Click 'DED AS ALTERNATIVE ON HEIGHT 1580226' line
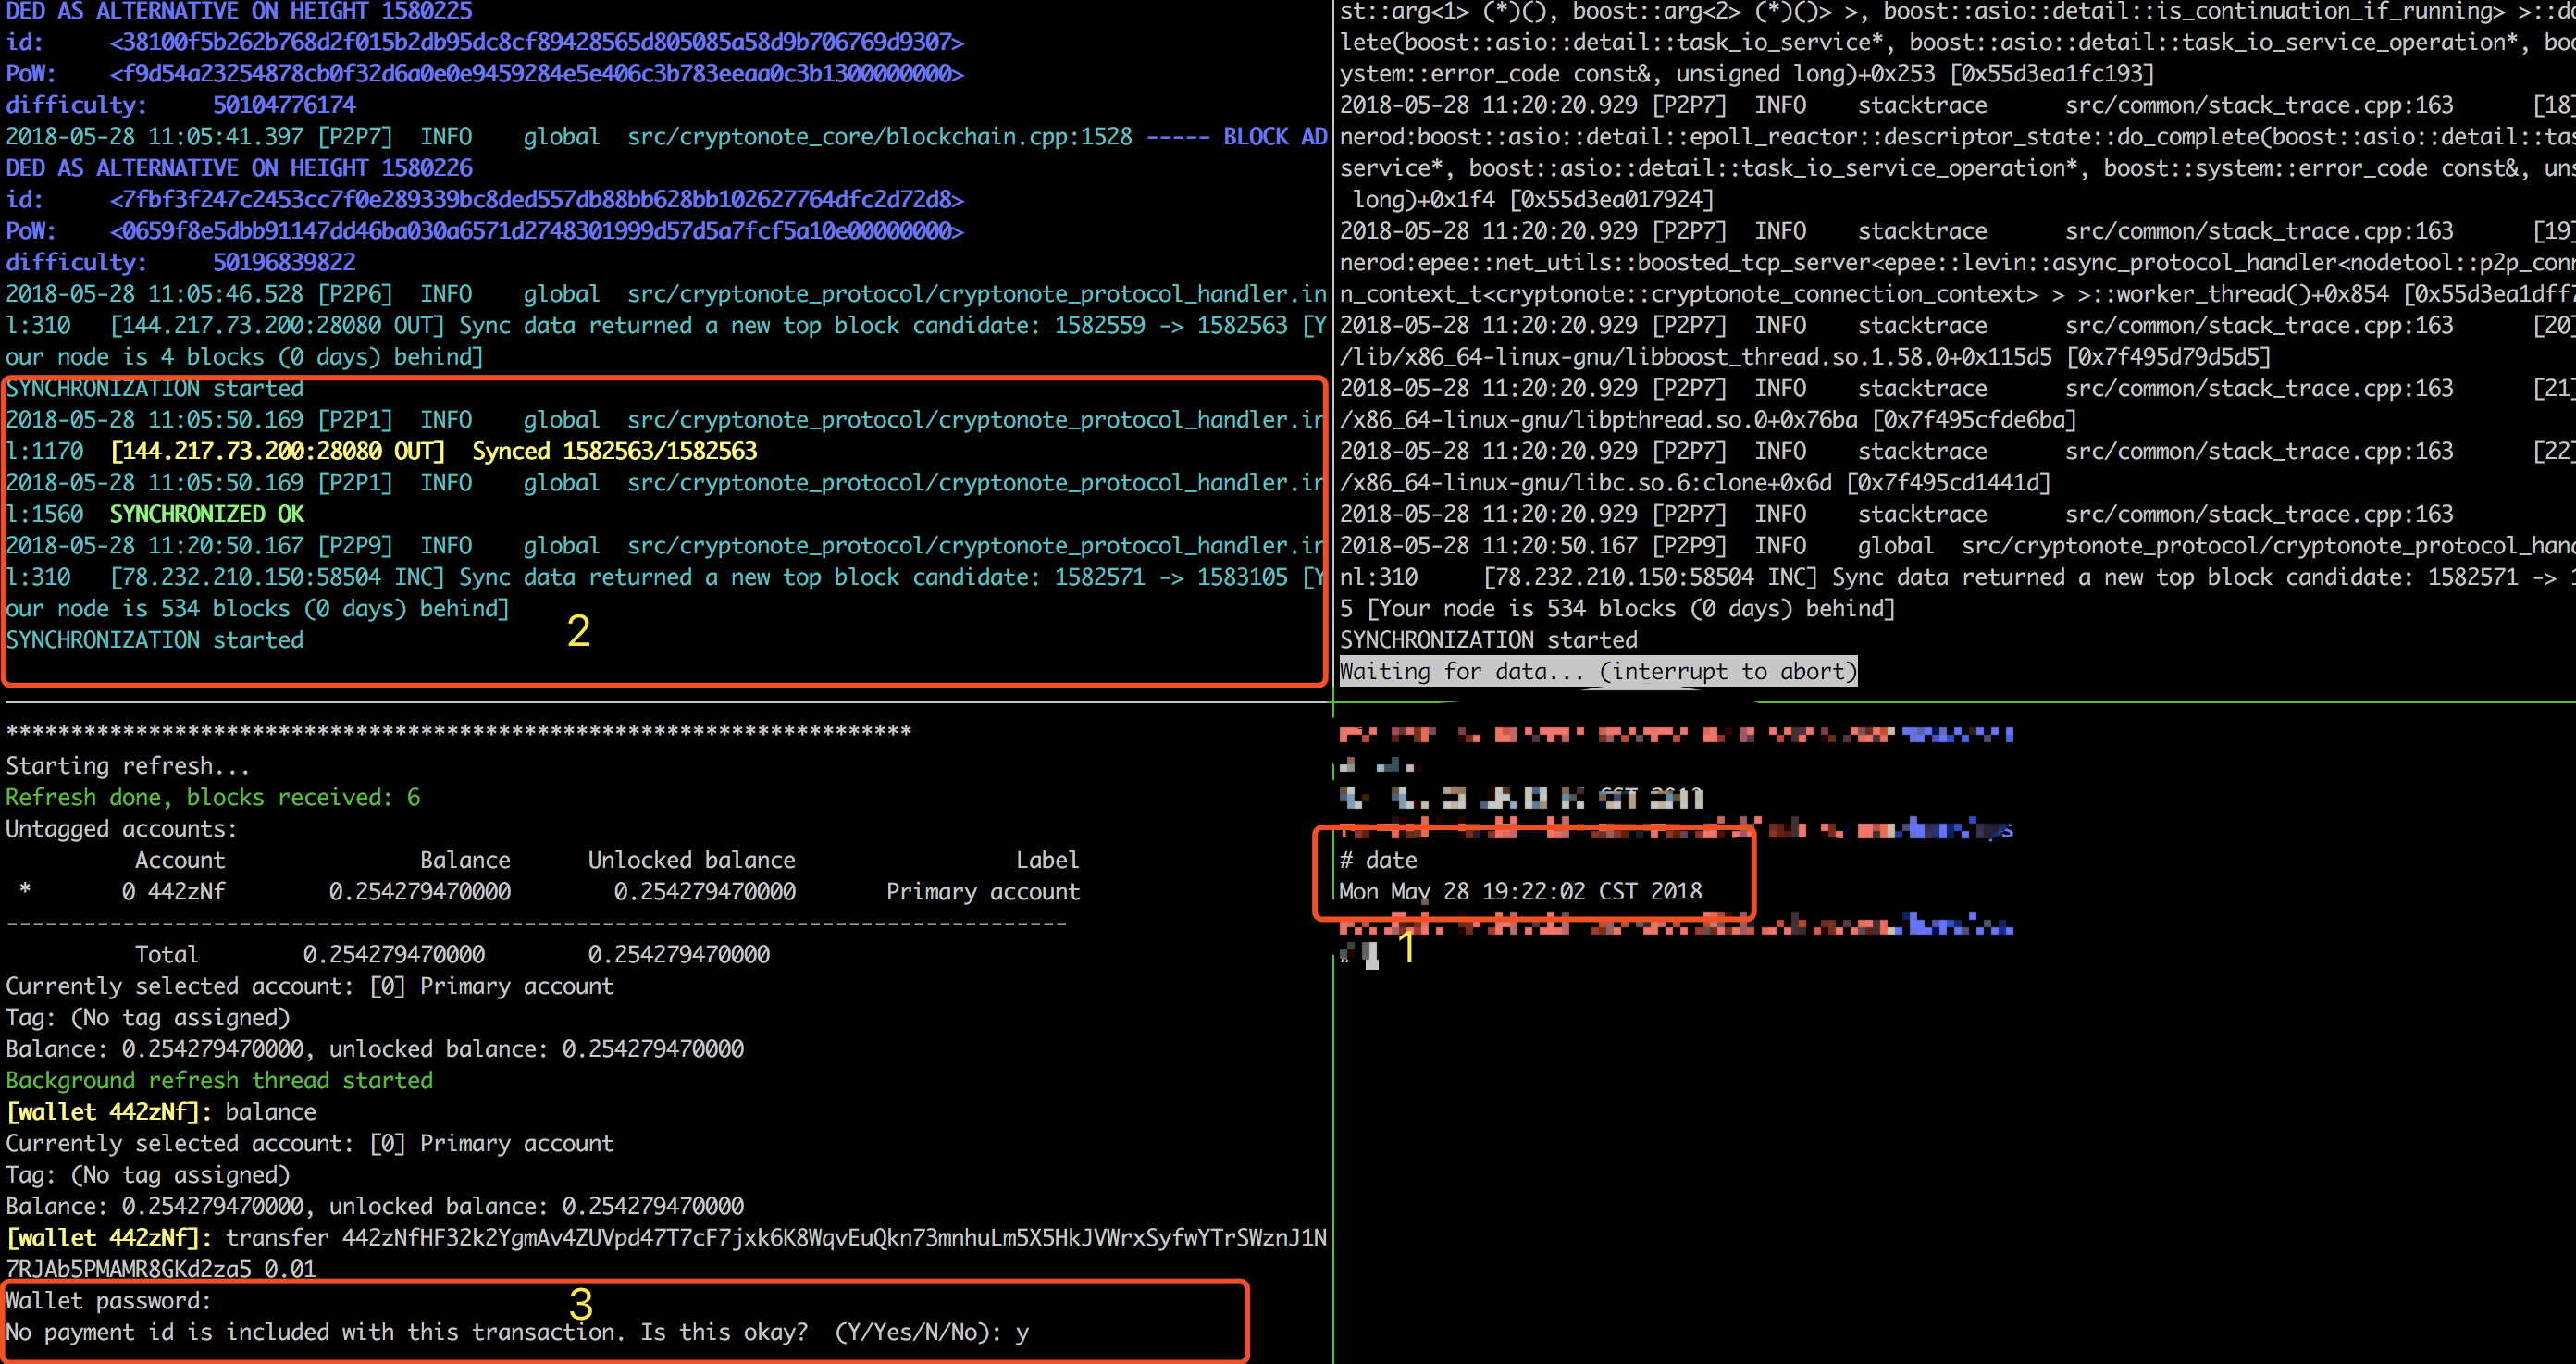Screen dimensions: 2576x1364 [x=239, y=168]
